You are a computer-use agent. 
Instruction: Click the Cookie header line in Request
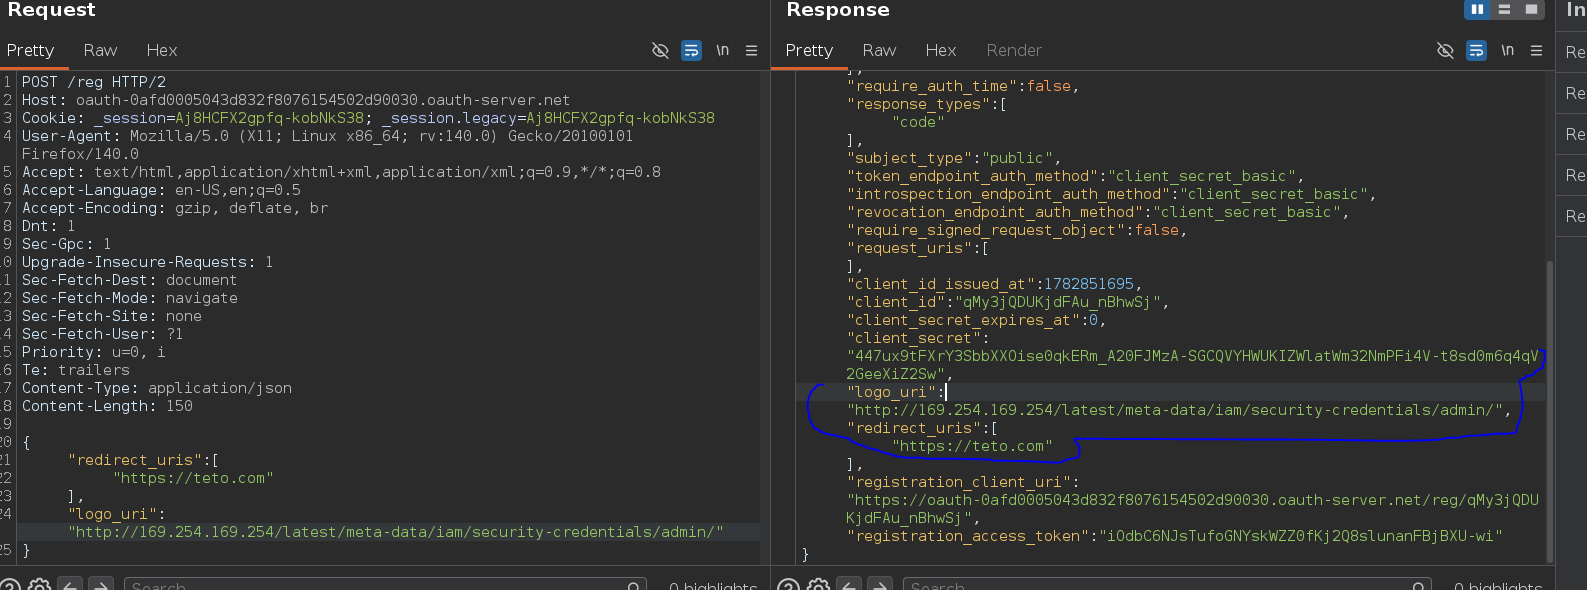368,118
